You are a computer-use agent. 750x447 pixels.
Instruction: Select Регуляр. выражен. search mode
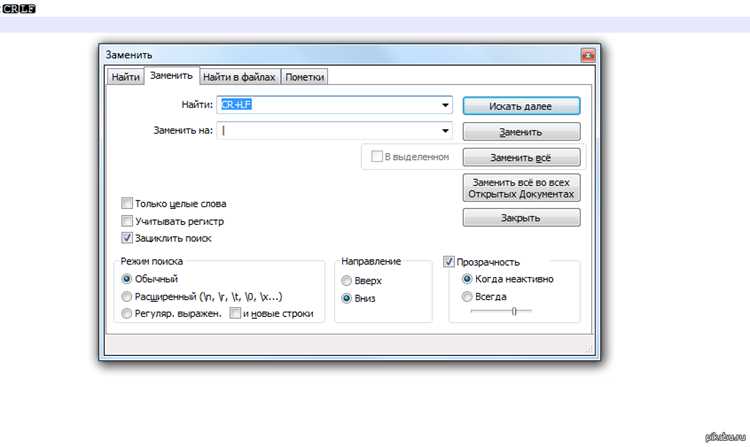pos(126,314)
